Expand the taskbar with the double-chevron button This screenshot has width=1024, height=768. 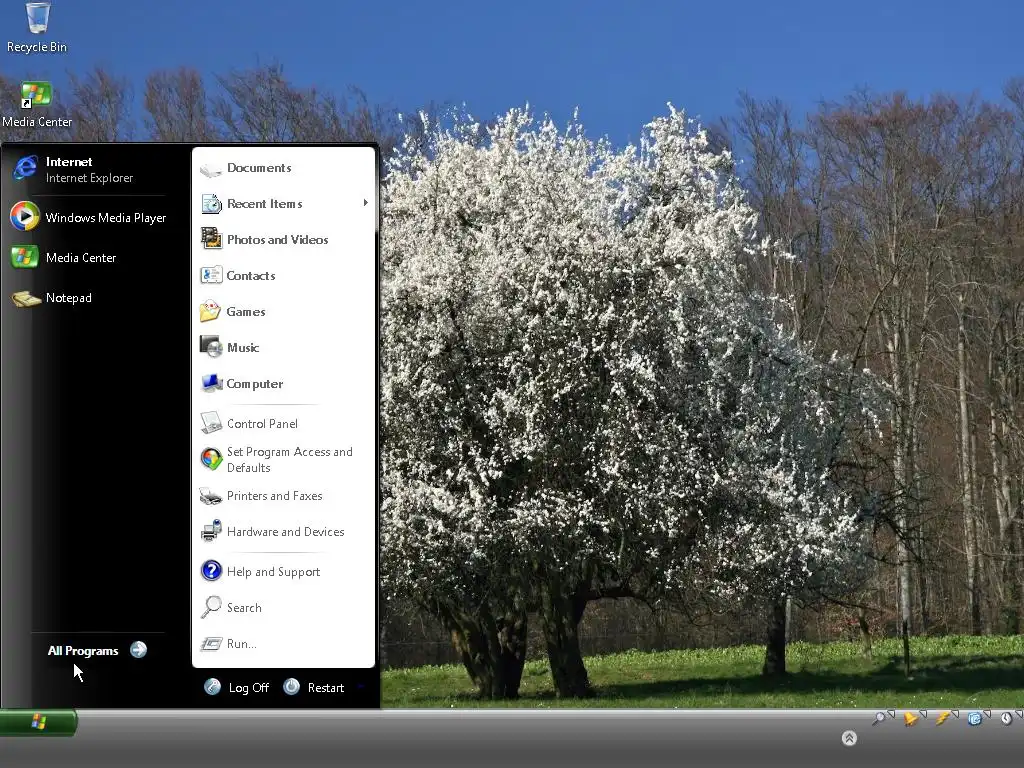tap(849, 738)
